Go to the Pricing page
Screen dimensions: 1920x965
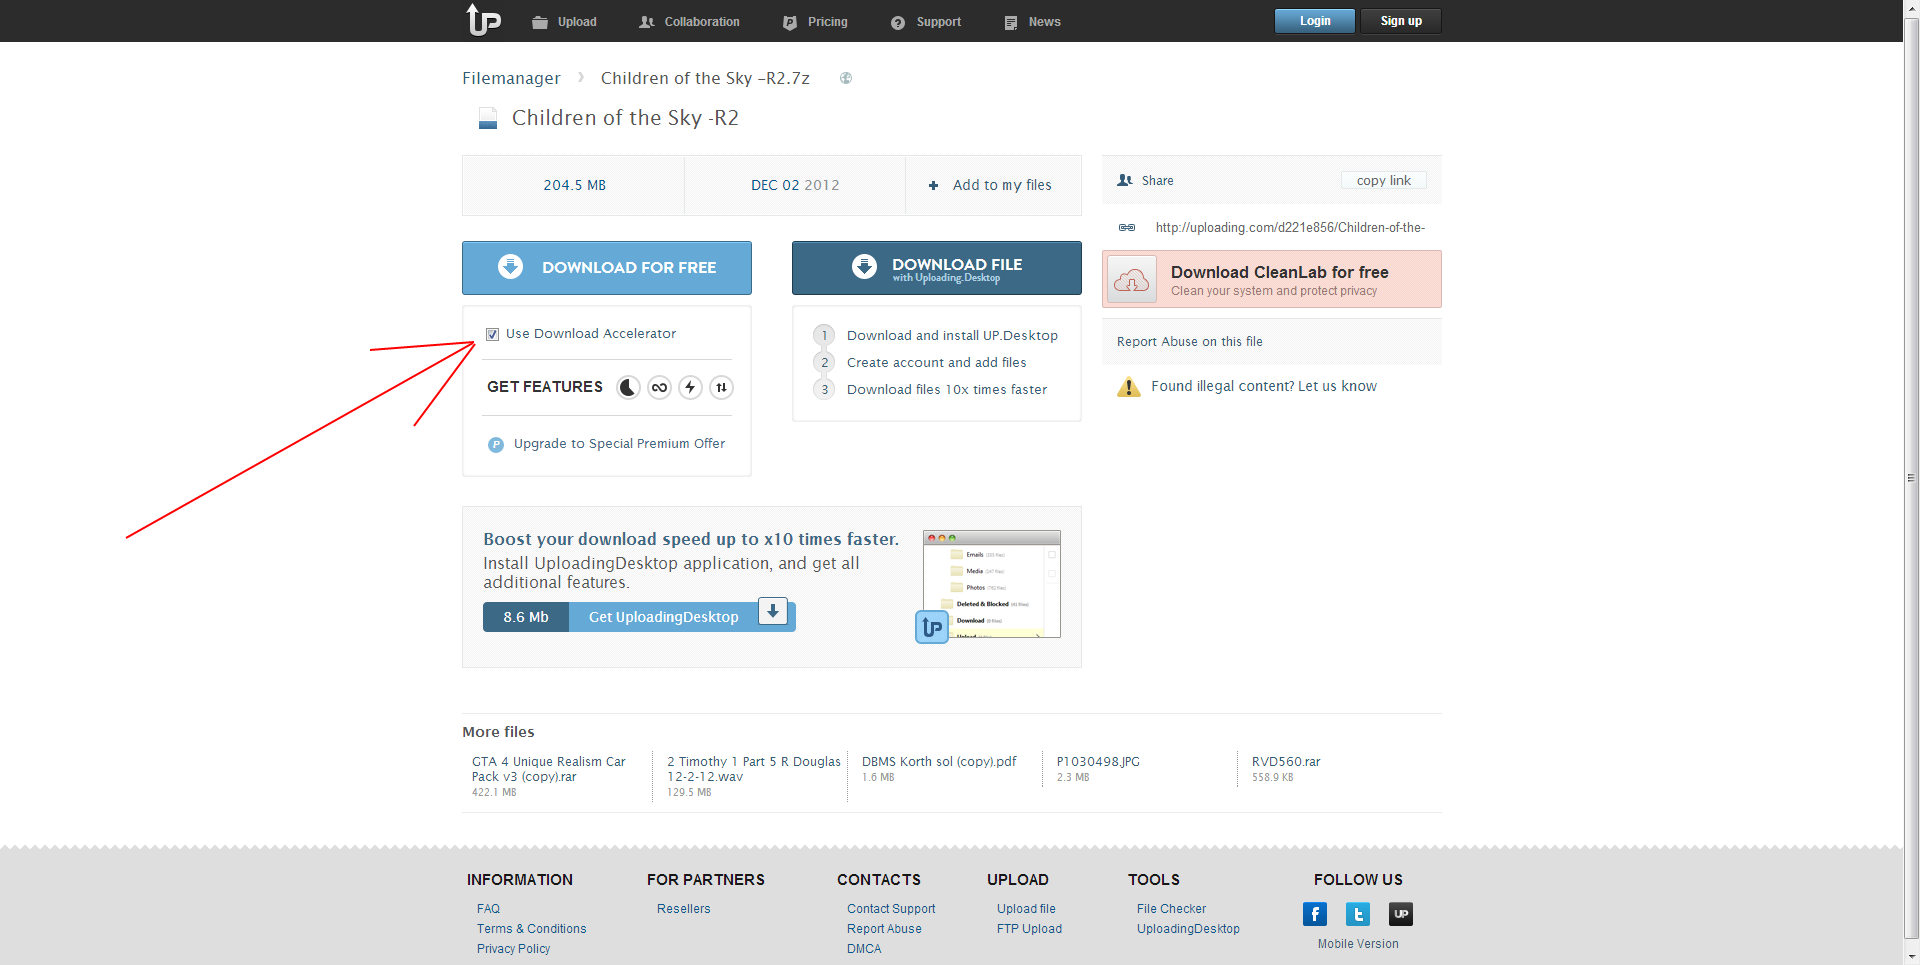click(815, 22)
